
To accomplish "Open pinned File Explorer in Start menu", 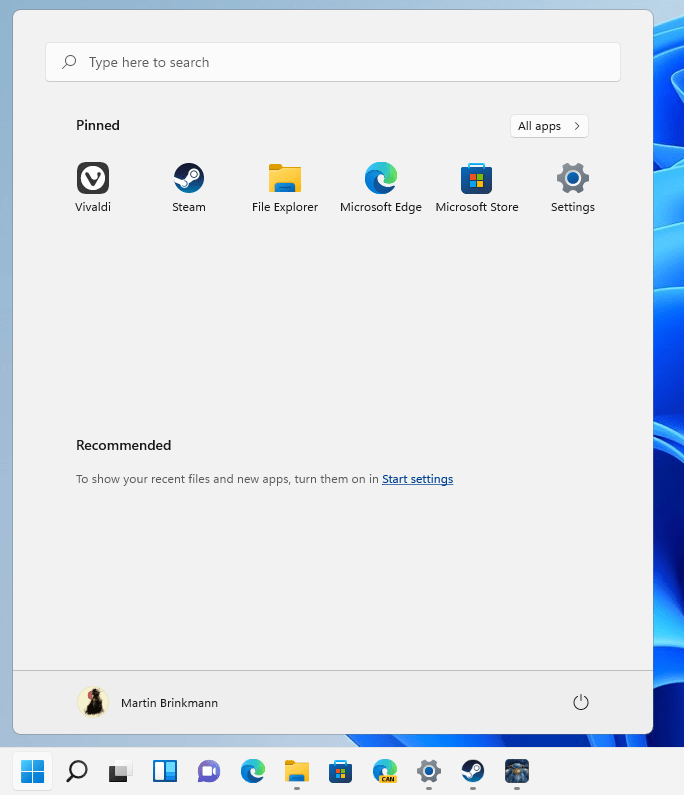I will [x=285, y=187].
